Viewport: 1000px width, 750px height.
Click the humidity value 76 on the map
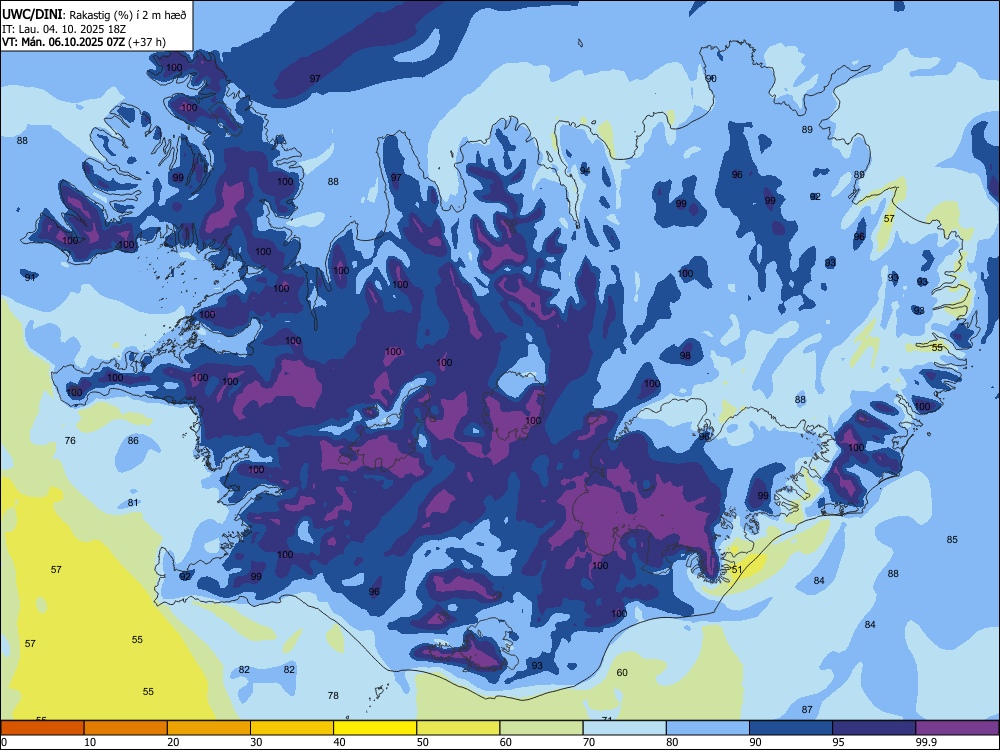coord(70,441)
